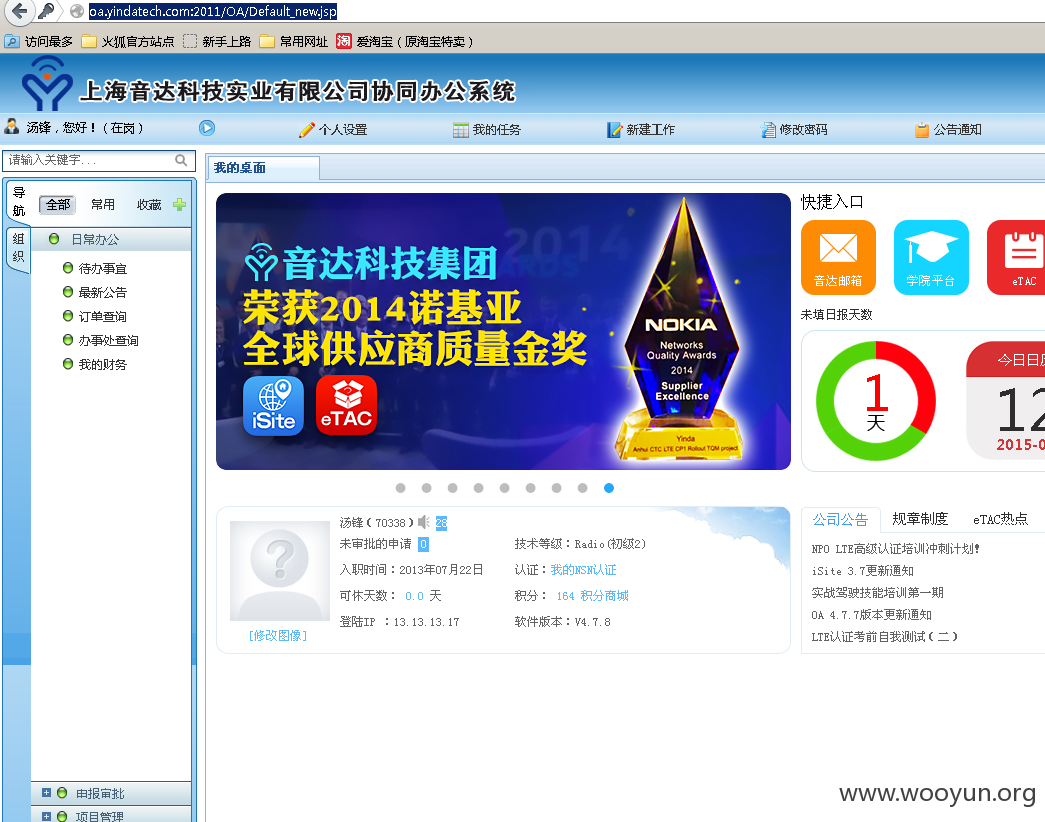The image size is (1045, 822).
Task: Select the 常用 navigation filter
Action: pyautogui.click(x=103, y=205)
